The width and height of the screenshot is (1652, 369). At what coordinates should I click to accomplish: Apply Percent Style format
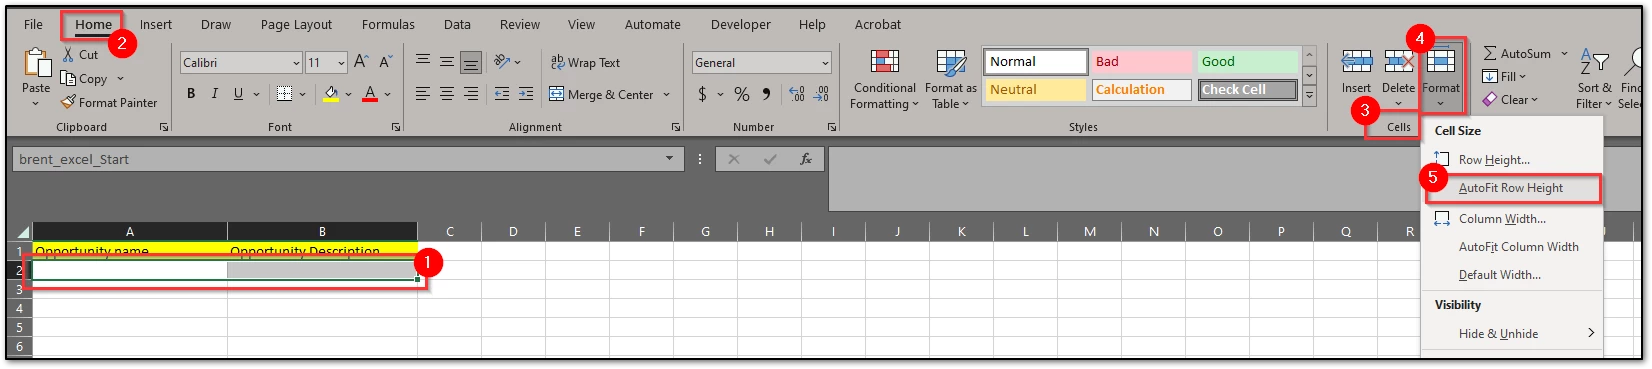(742, 94)
